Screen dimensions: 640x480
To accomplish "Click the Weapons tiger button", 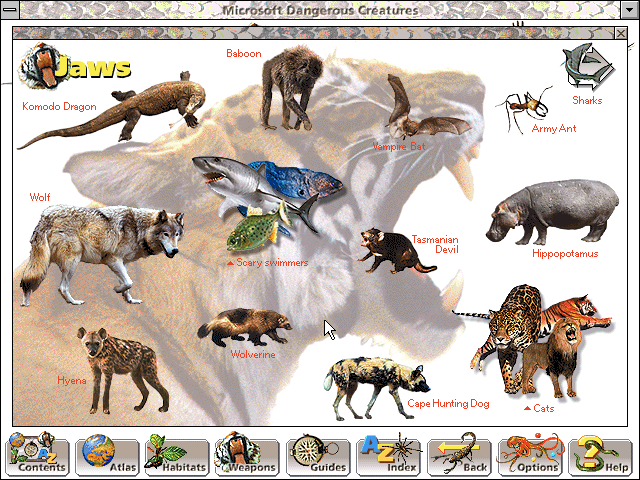I will 248,454.
